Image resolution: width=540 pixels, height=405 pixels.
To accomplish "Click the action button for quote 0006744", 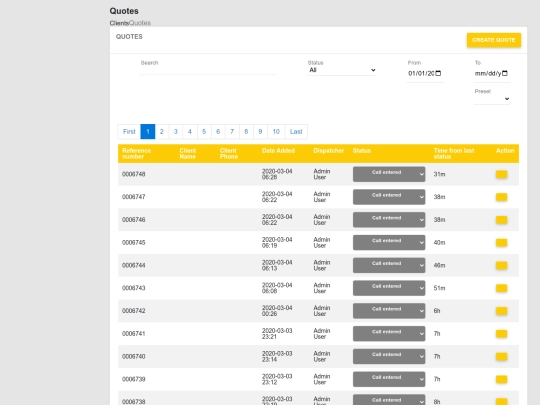I will 501,265.
